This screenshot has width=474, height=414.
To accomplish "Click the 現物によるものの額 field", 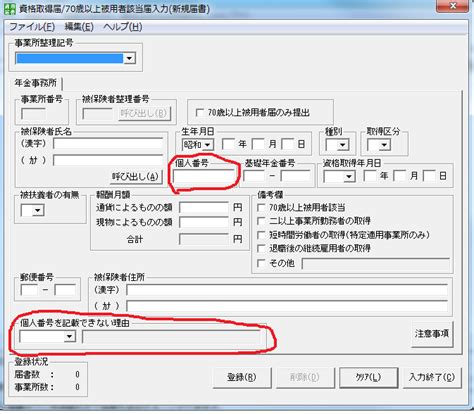I will click(x=204, y=222).
